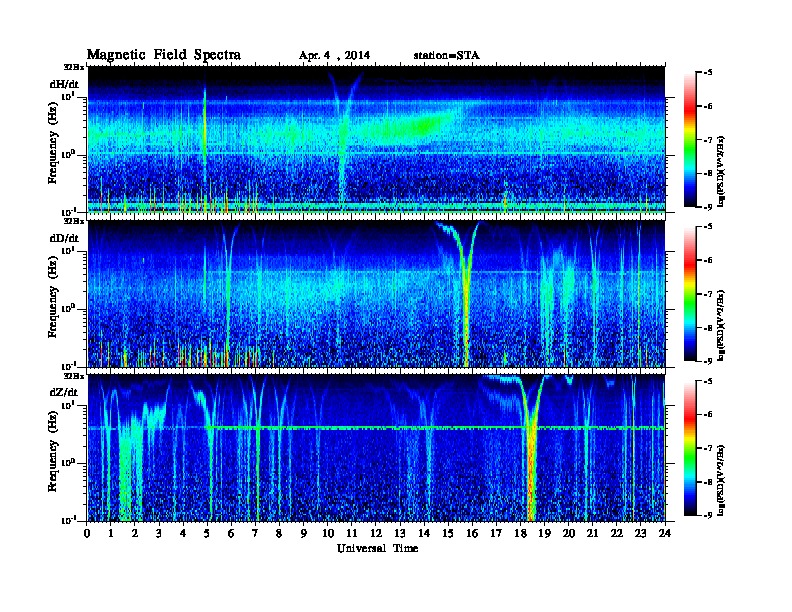
Task: Click hour tick label "5" on time axis
Action: click(x=207, y=533)
